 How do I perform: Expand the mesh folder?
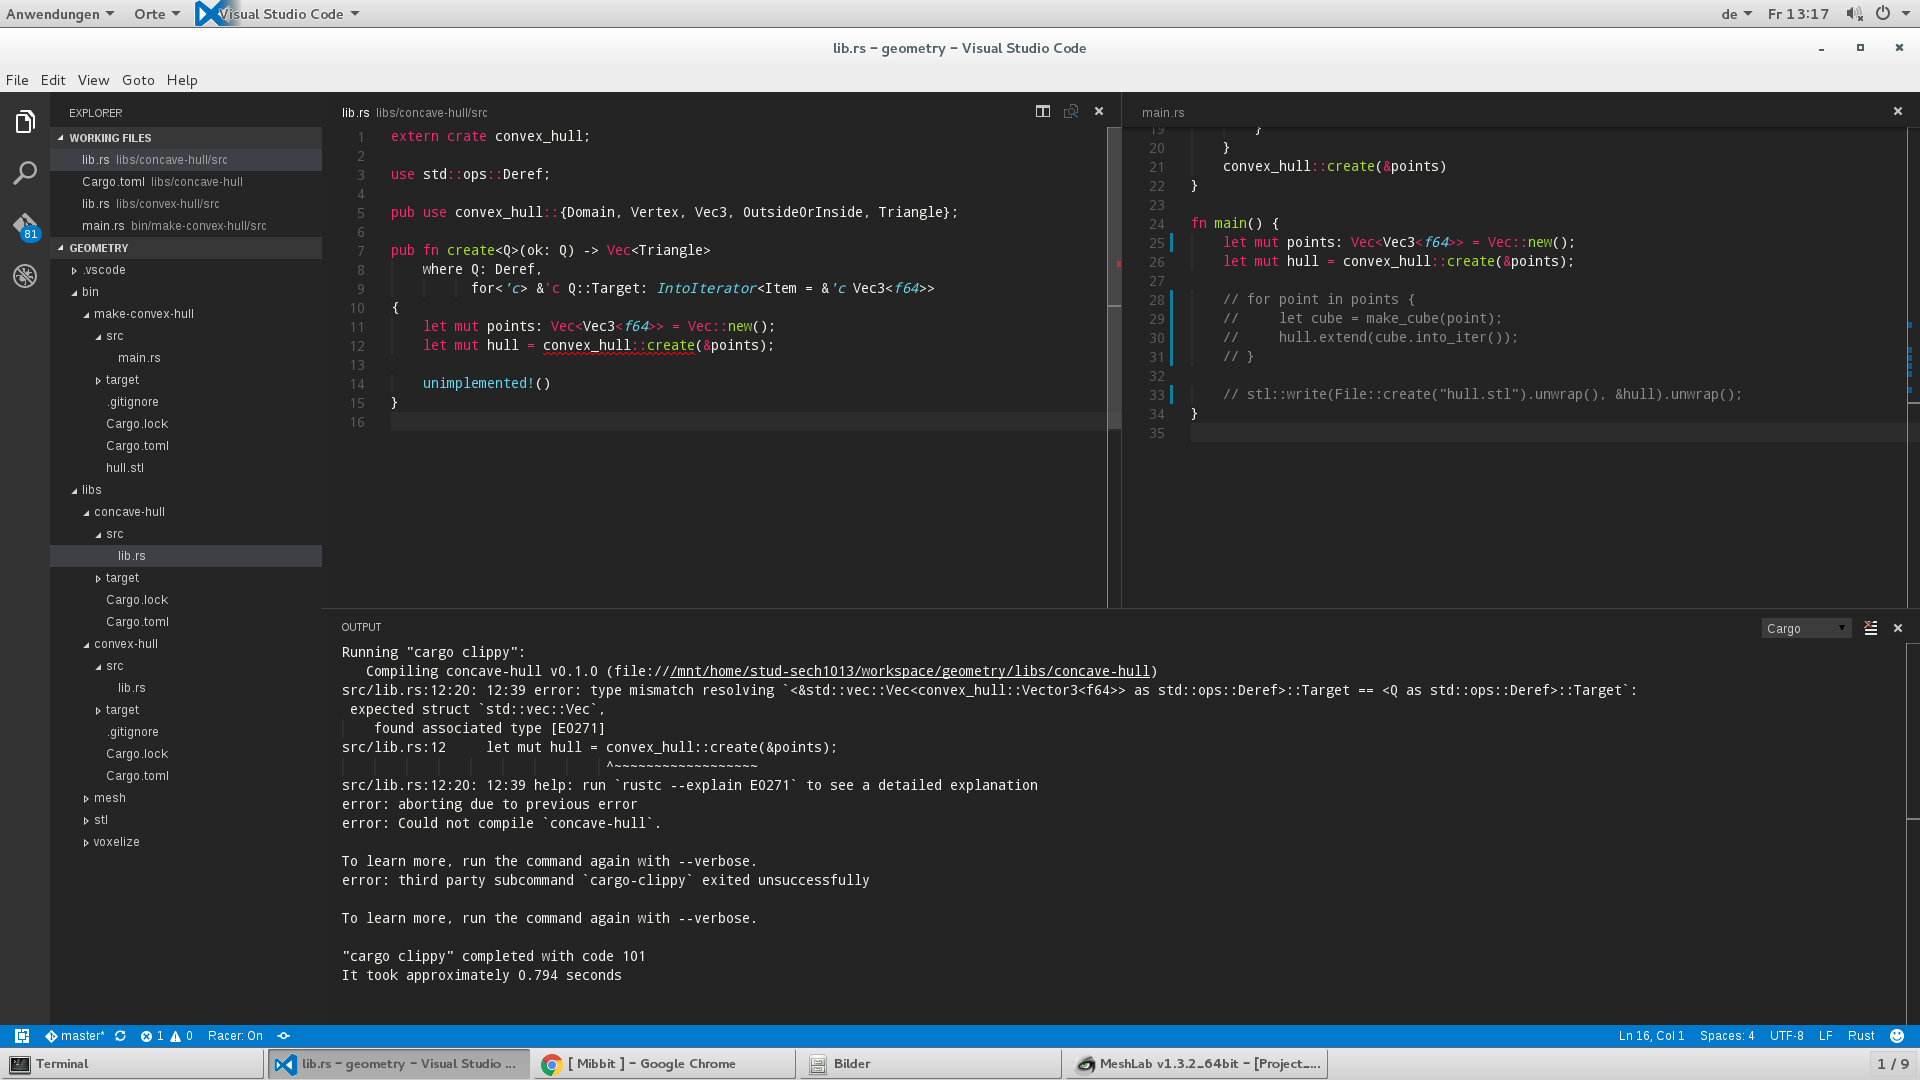pos(109,798)
